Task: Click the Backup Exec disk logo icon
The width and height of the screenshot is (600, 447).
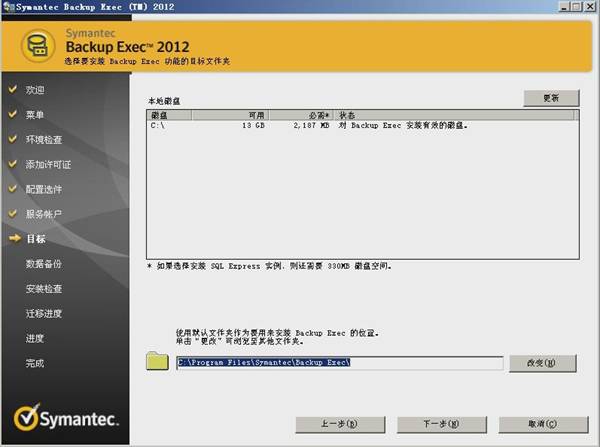Action: click(39, 45)
